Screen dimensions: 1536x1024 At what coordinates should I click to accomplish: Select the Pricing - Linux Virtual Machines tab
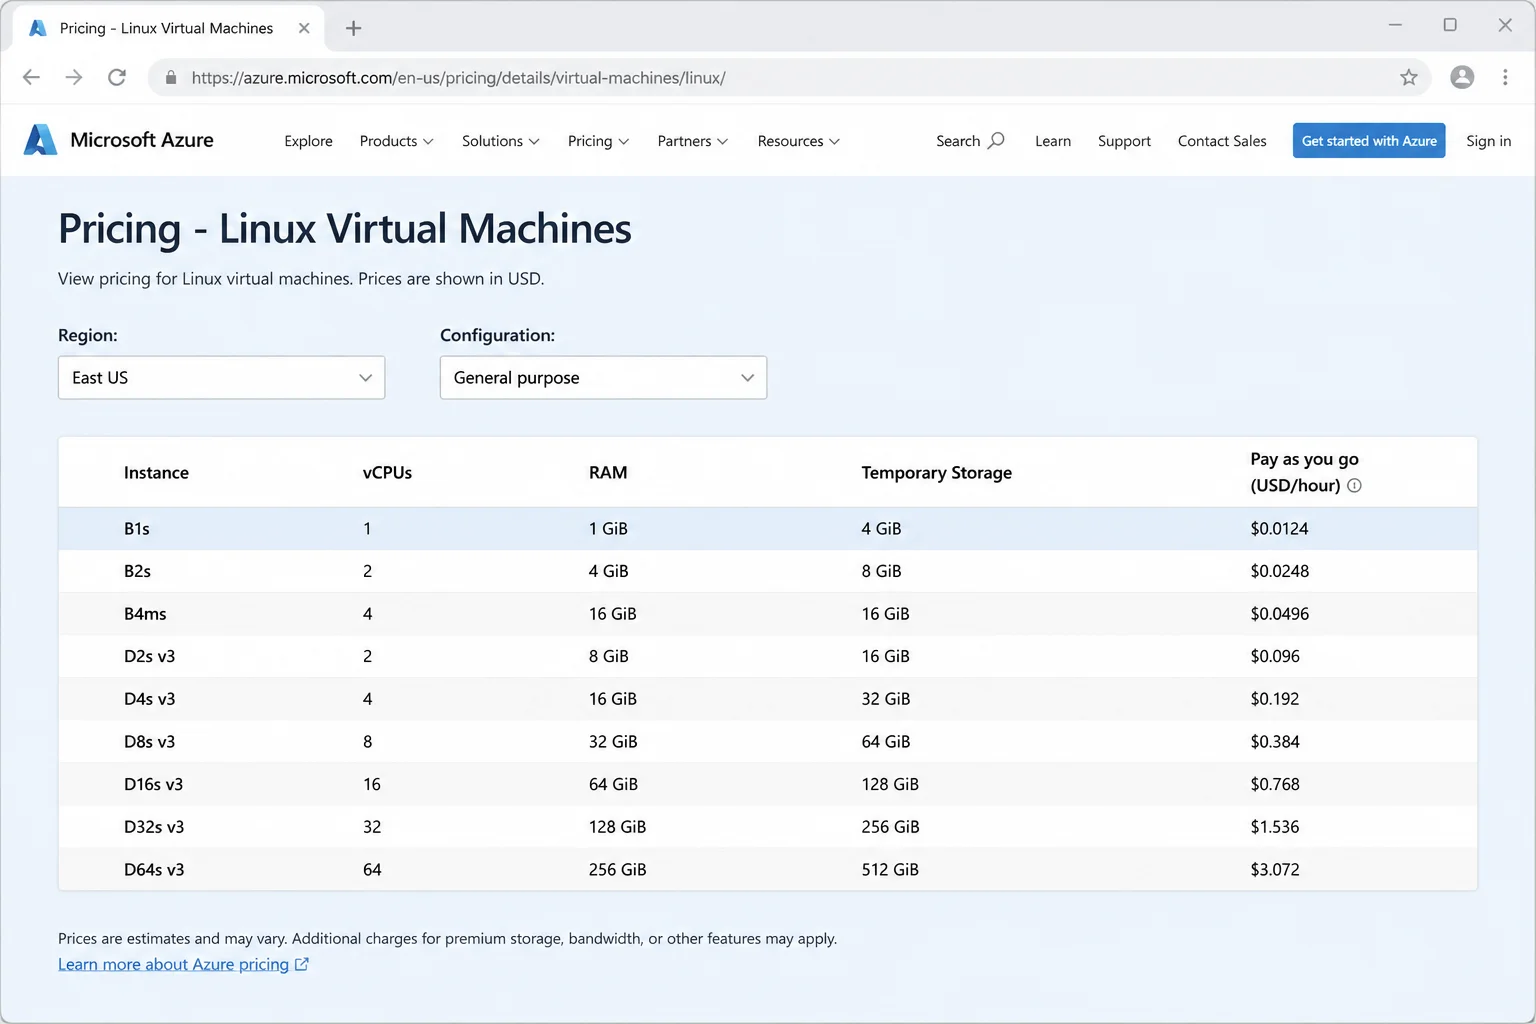pos(166,28)
